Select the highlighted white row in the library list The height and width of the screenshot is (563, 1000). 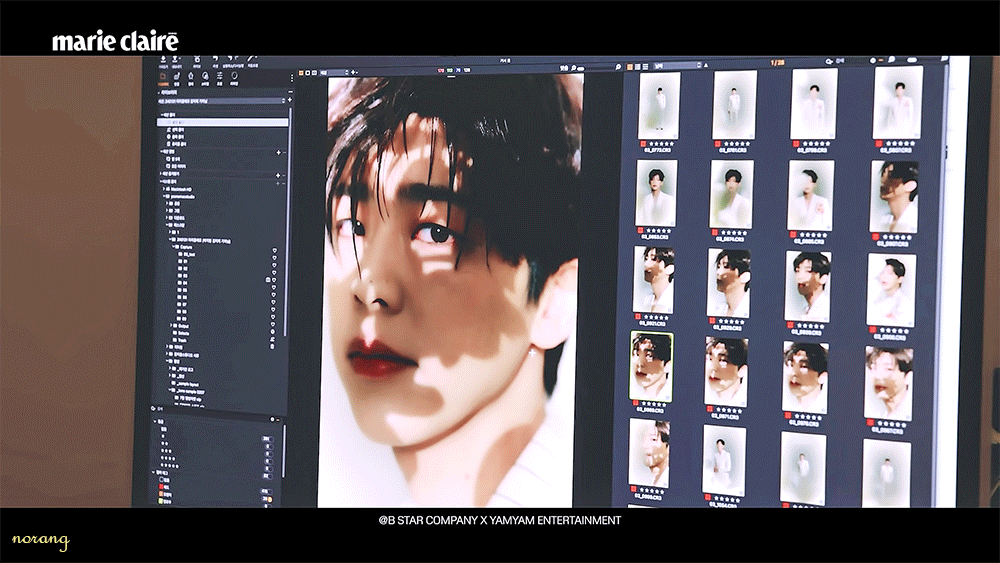click(223, 122)
